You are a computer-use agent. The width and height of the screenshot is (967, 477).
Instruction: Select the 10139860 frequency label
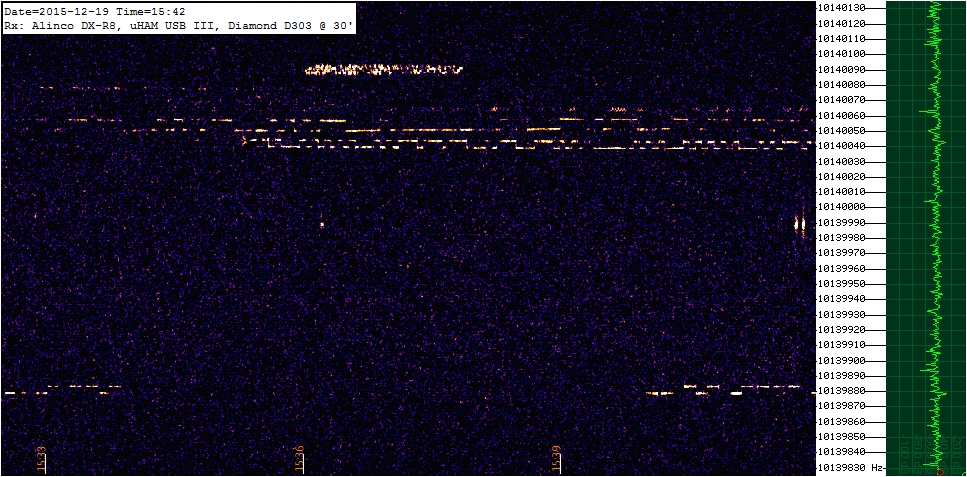pos(843,421)
